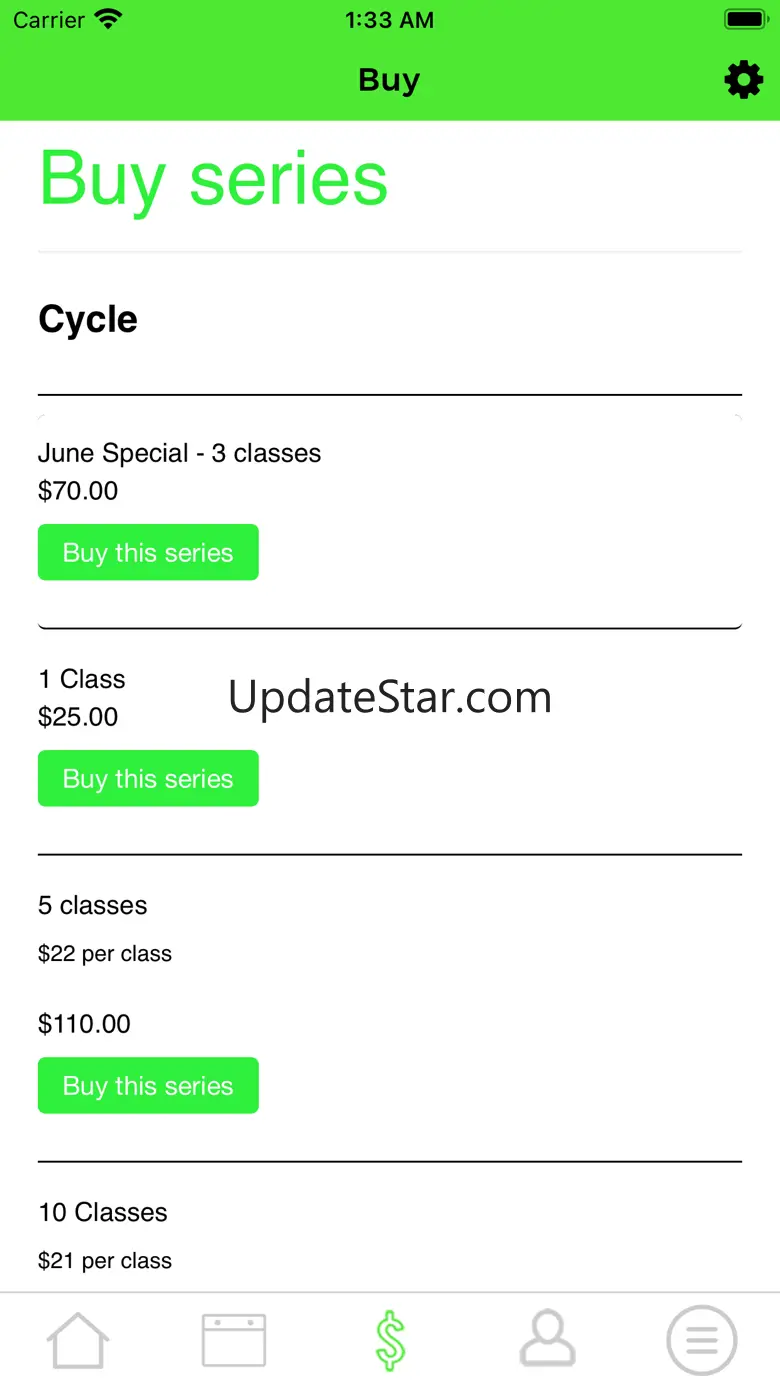Tap the 1 Class series name

pos(82,679)
